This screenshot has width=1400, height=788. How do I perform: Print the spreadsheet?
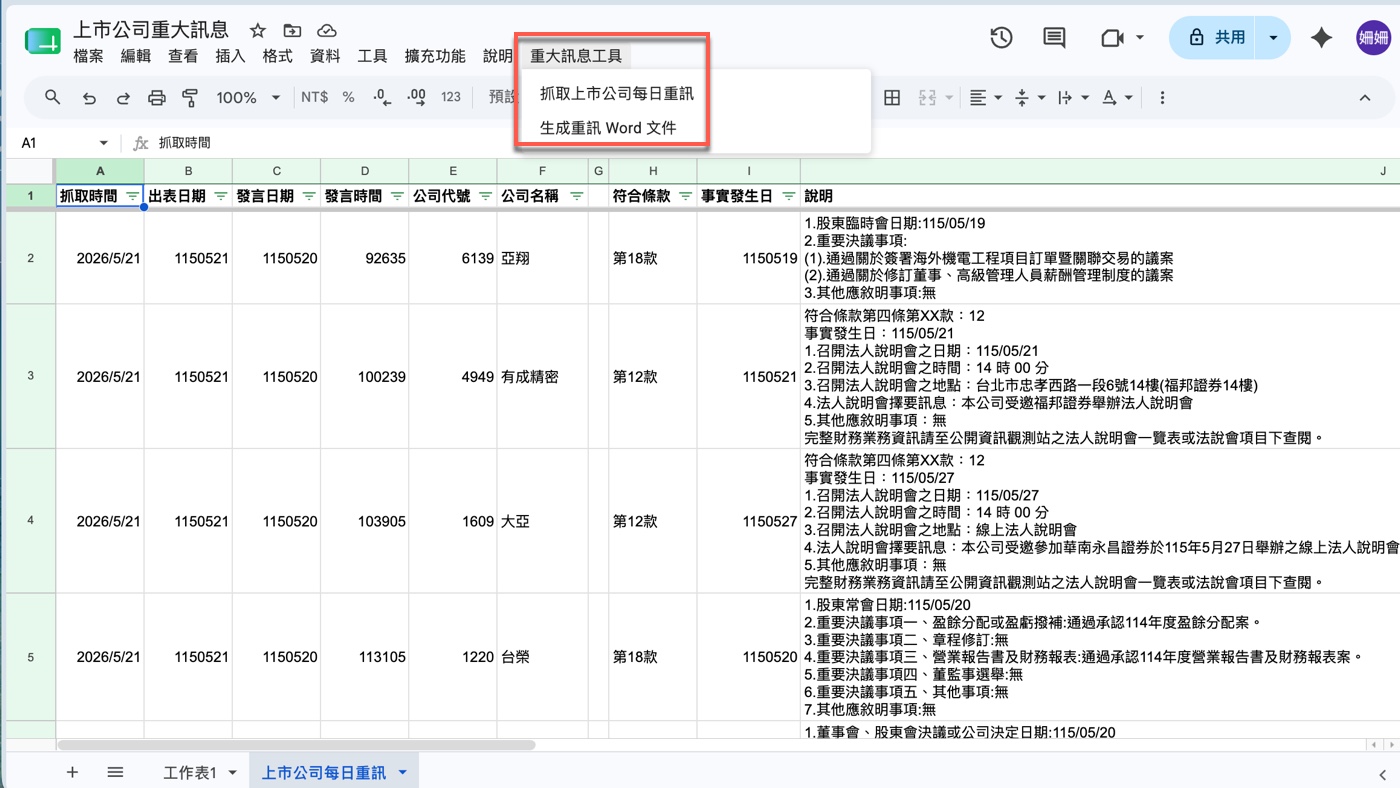[157, 97]
